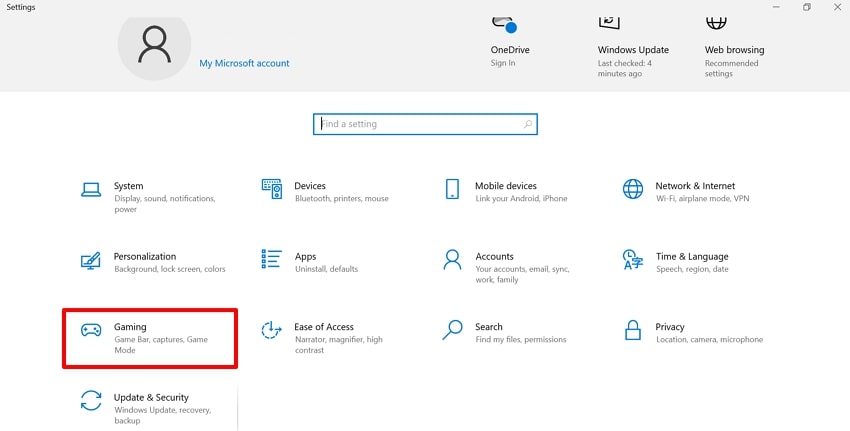Click the Search magnifier category icon
This screenshot has width=850, height=431.
coord(452,330)
